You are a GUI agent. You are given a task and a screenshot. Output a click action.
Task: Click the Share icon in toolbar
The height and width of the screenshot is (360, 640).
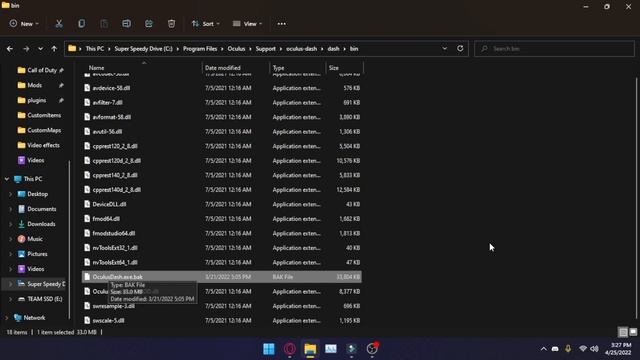pos(149,24)
